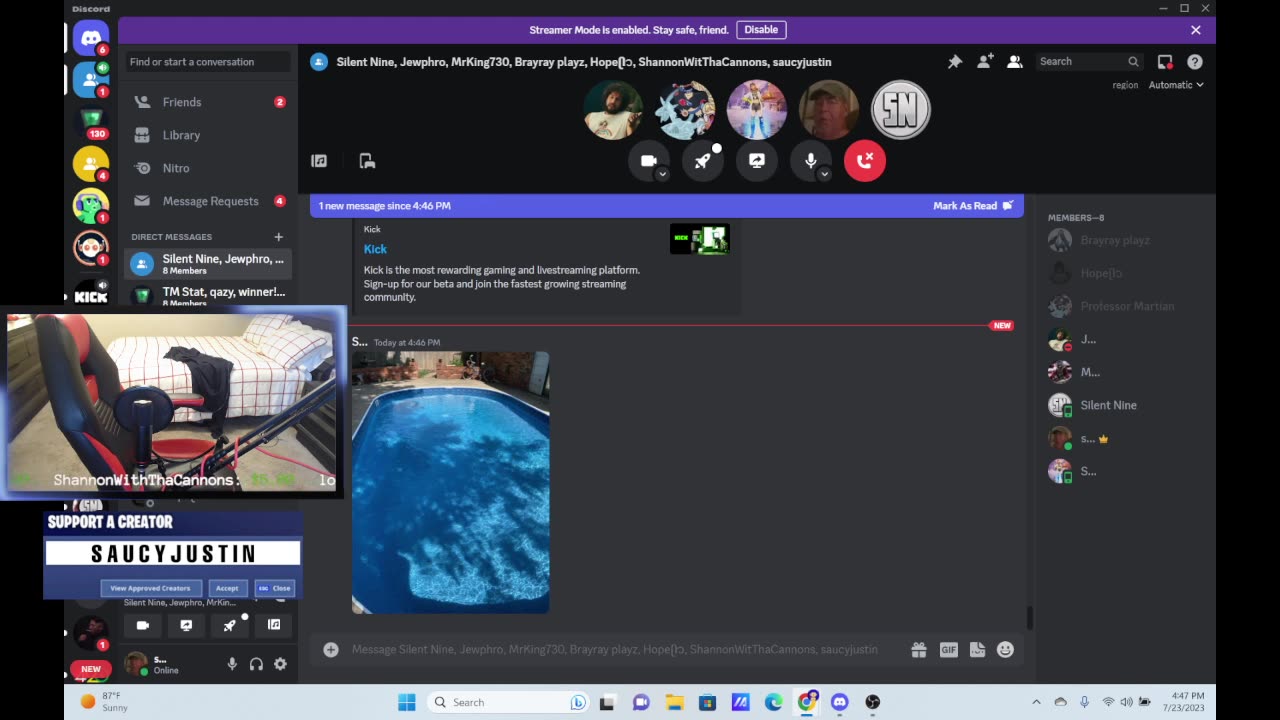Open Message Requests
The image size is (1280, 720).
(208, 201)
